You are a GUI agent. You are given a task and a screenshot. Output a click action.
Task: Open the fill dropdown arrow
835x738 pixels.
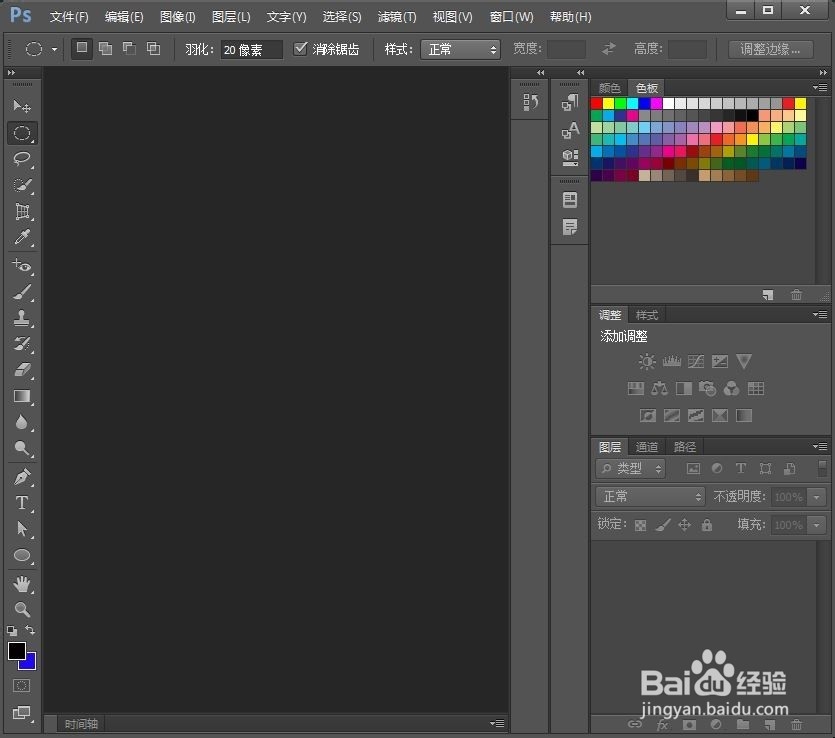pos(816,526)
